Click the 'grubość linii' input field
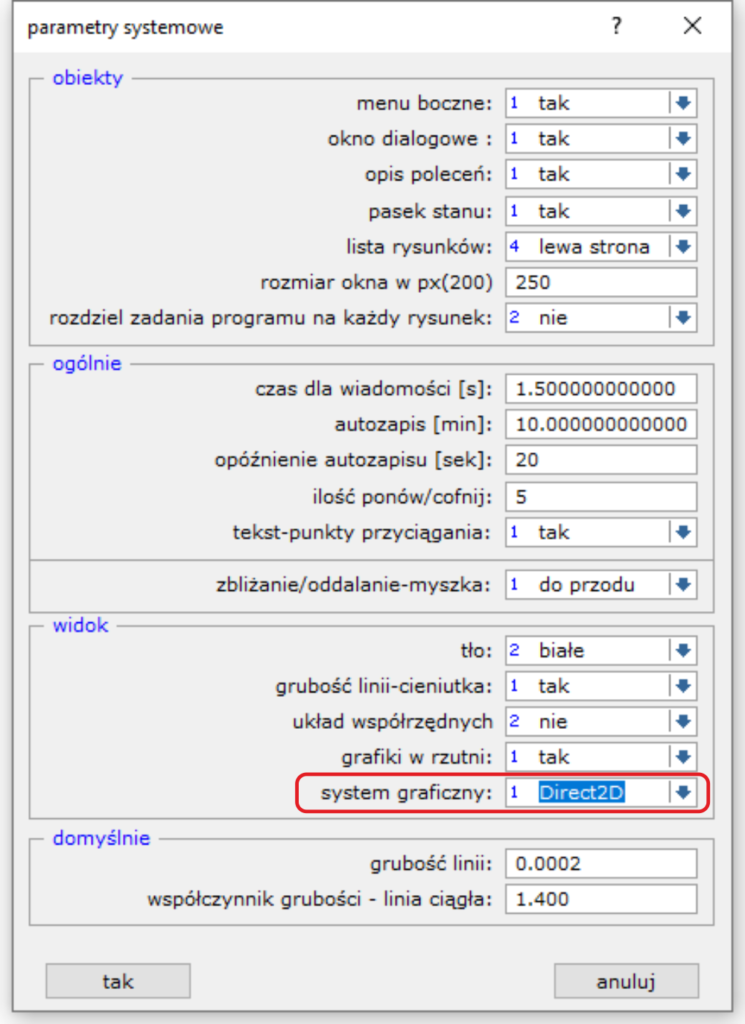Viewport: 745px width, 1024px height. pyautogui.click(x=601, y=863)
